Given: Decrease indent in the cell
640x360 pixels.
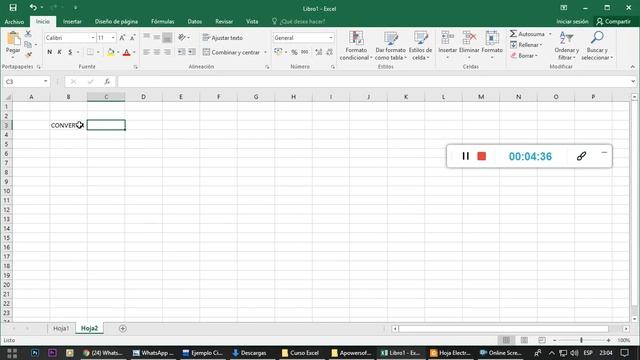Looking at the screenshot, I should pos(182,52).
